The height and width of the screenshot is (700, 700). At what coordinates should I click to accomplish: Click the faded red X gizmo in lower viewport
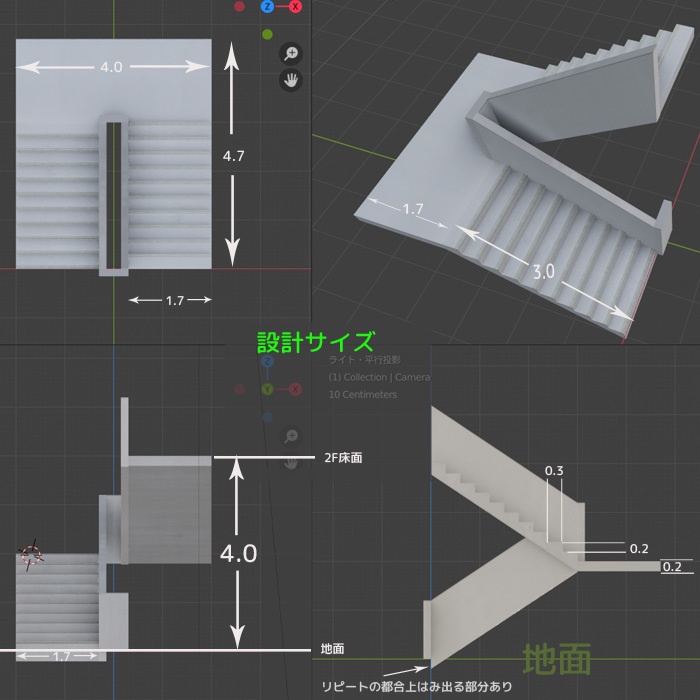pos(295,389)
